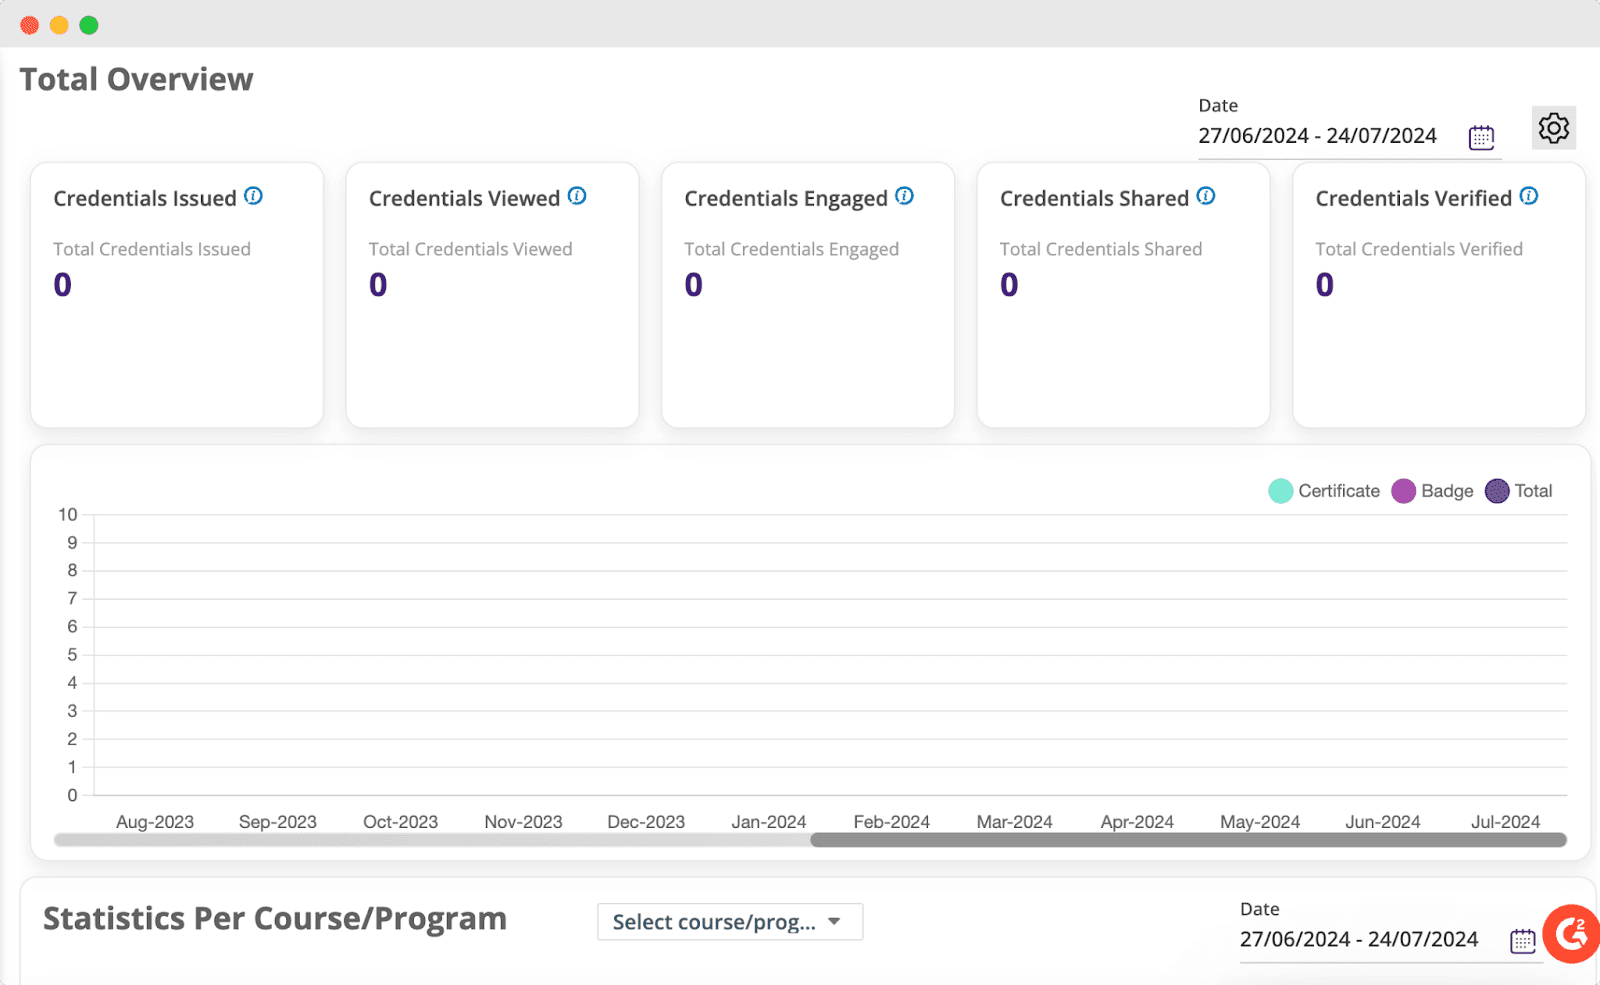
Task: Toggle the Certificate series in chart legend
Action: point(1324,491)
